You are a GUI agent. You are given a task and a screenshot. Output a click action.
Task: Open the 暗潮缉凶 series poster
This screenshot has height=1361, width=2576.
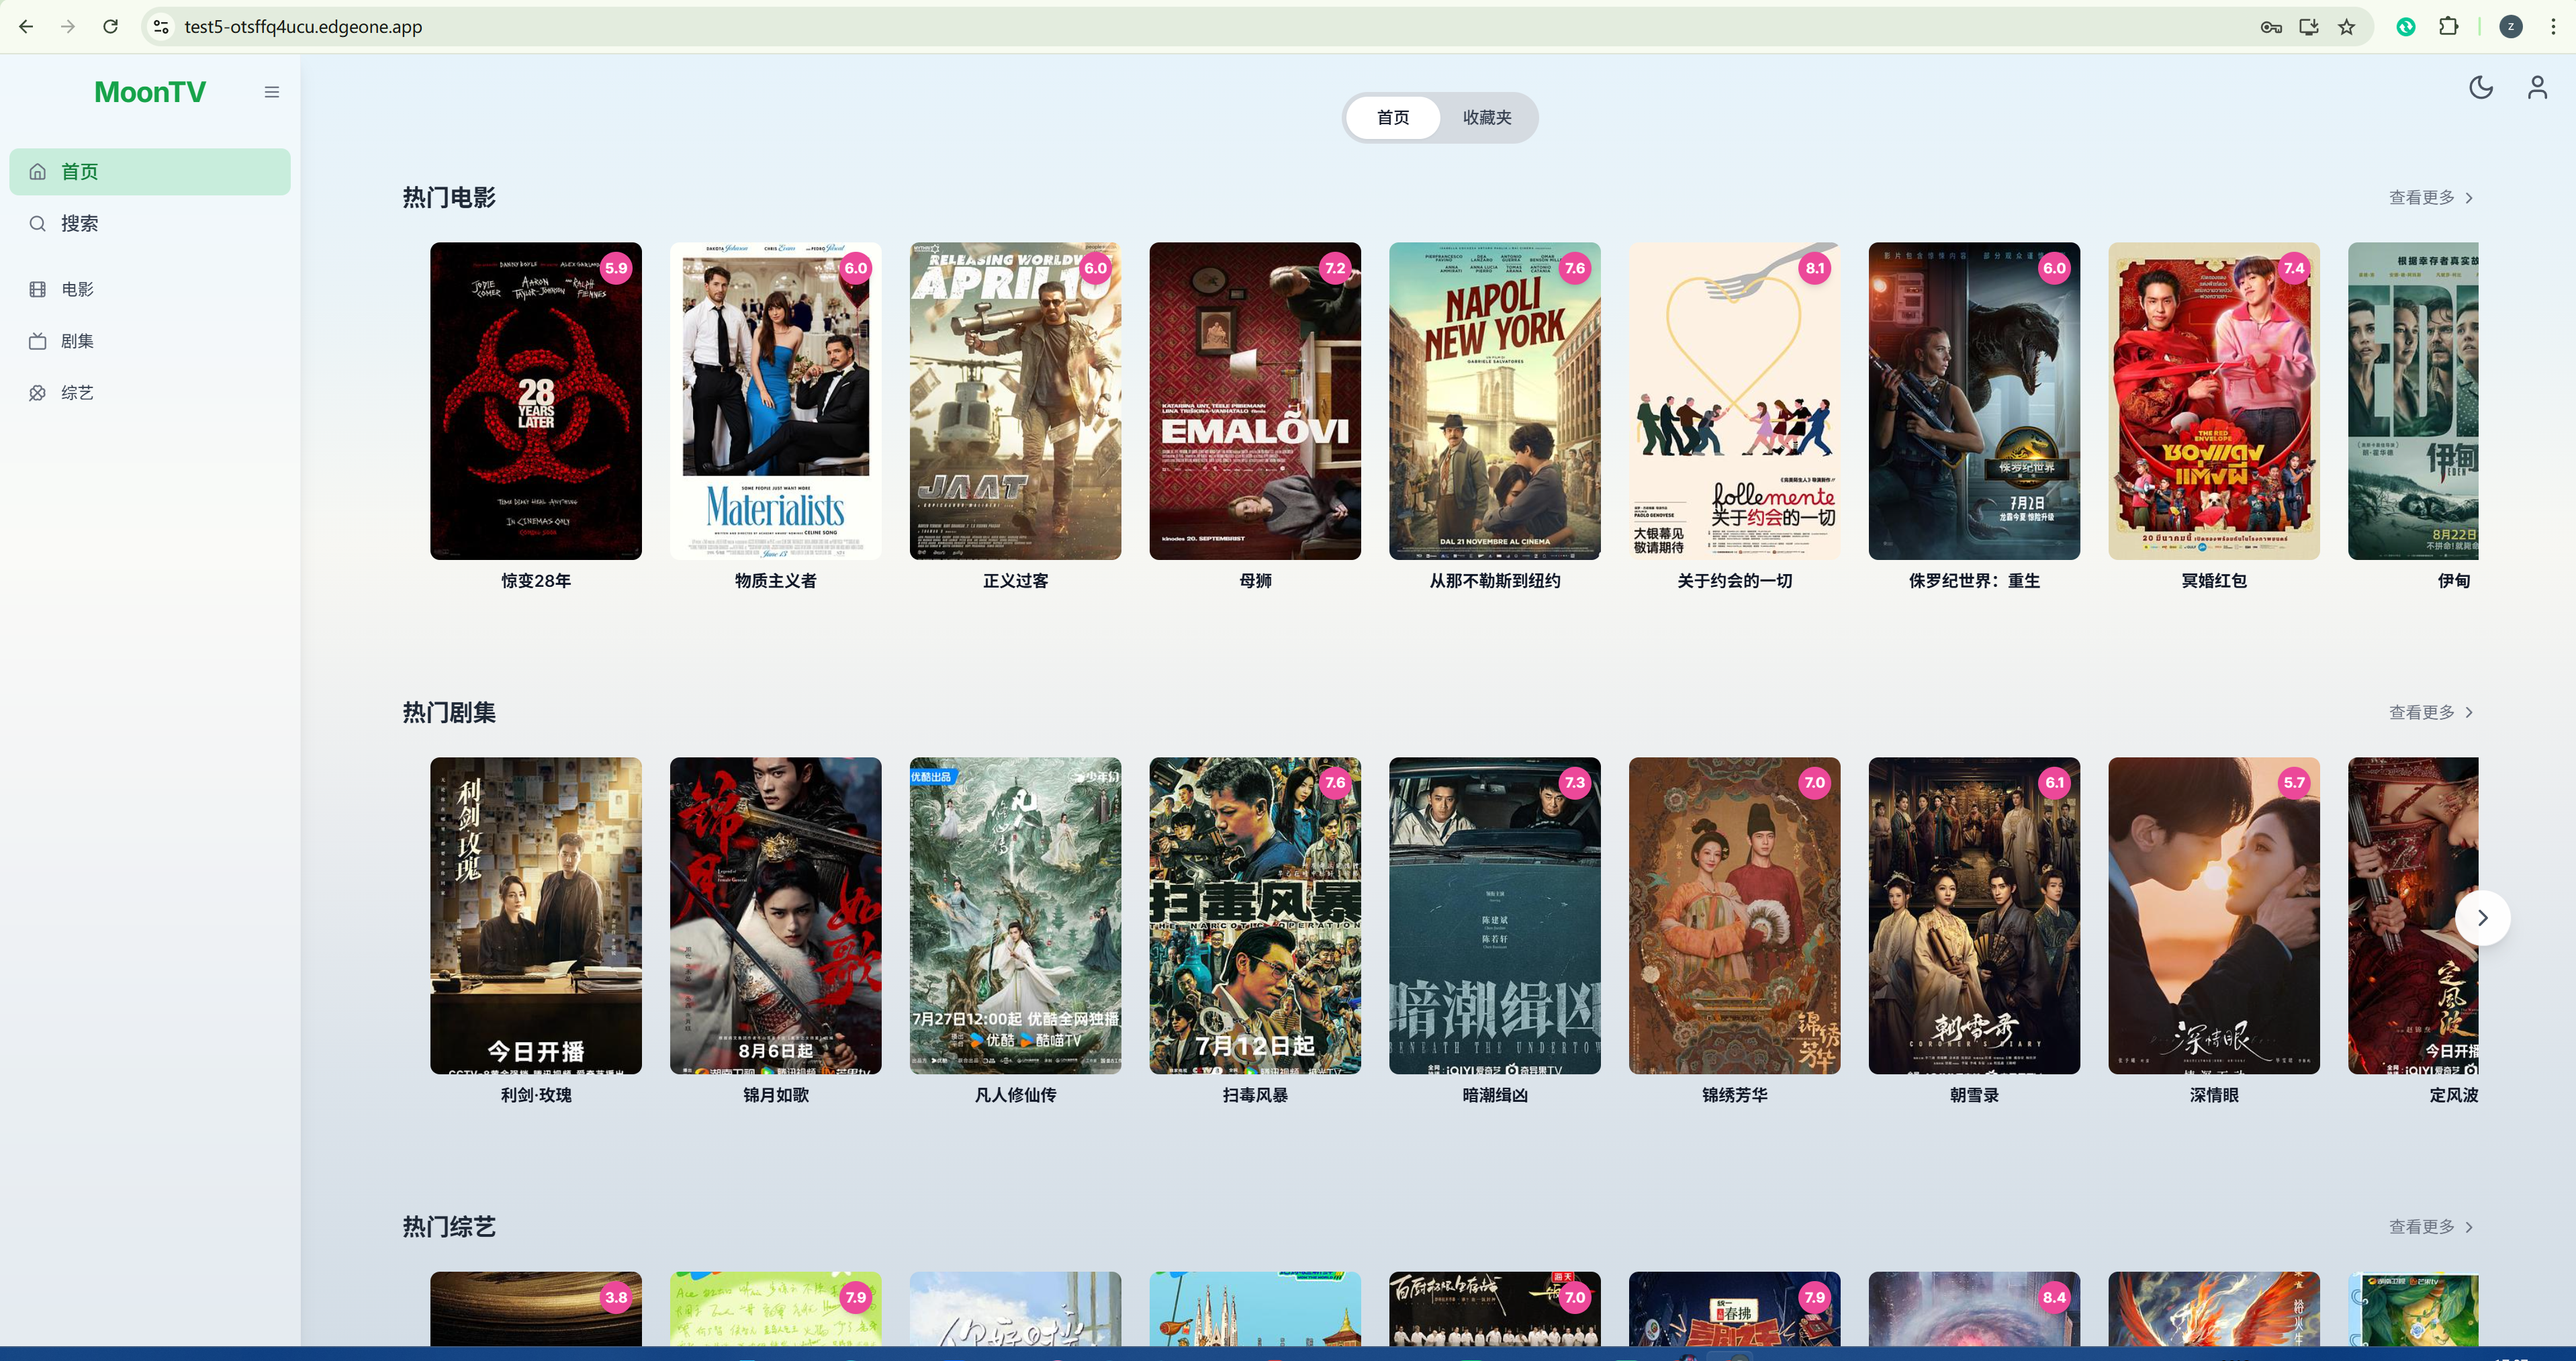1495,916
